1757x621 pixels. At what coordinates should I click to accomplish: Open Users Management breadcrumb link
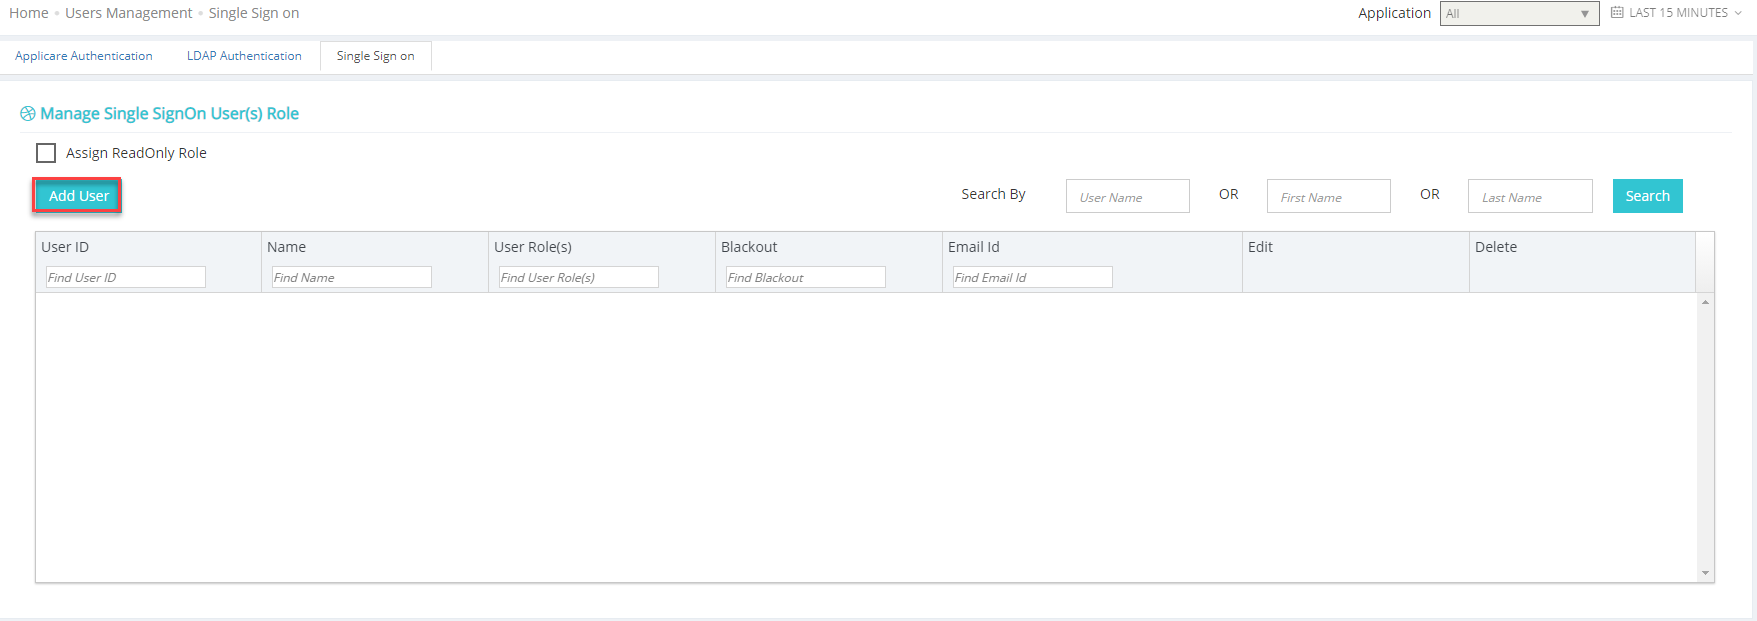129,13
